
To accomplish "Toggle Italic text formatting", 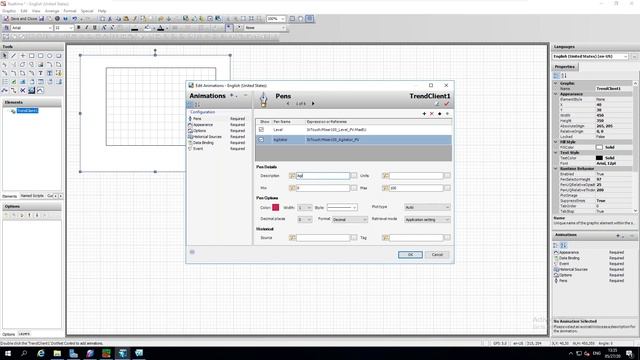I will [87, 28].
